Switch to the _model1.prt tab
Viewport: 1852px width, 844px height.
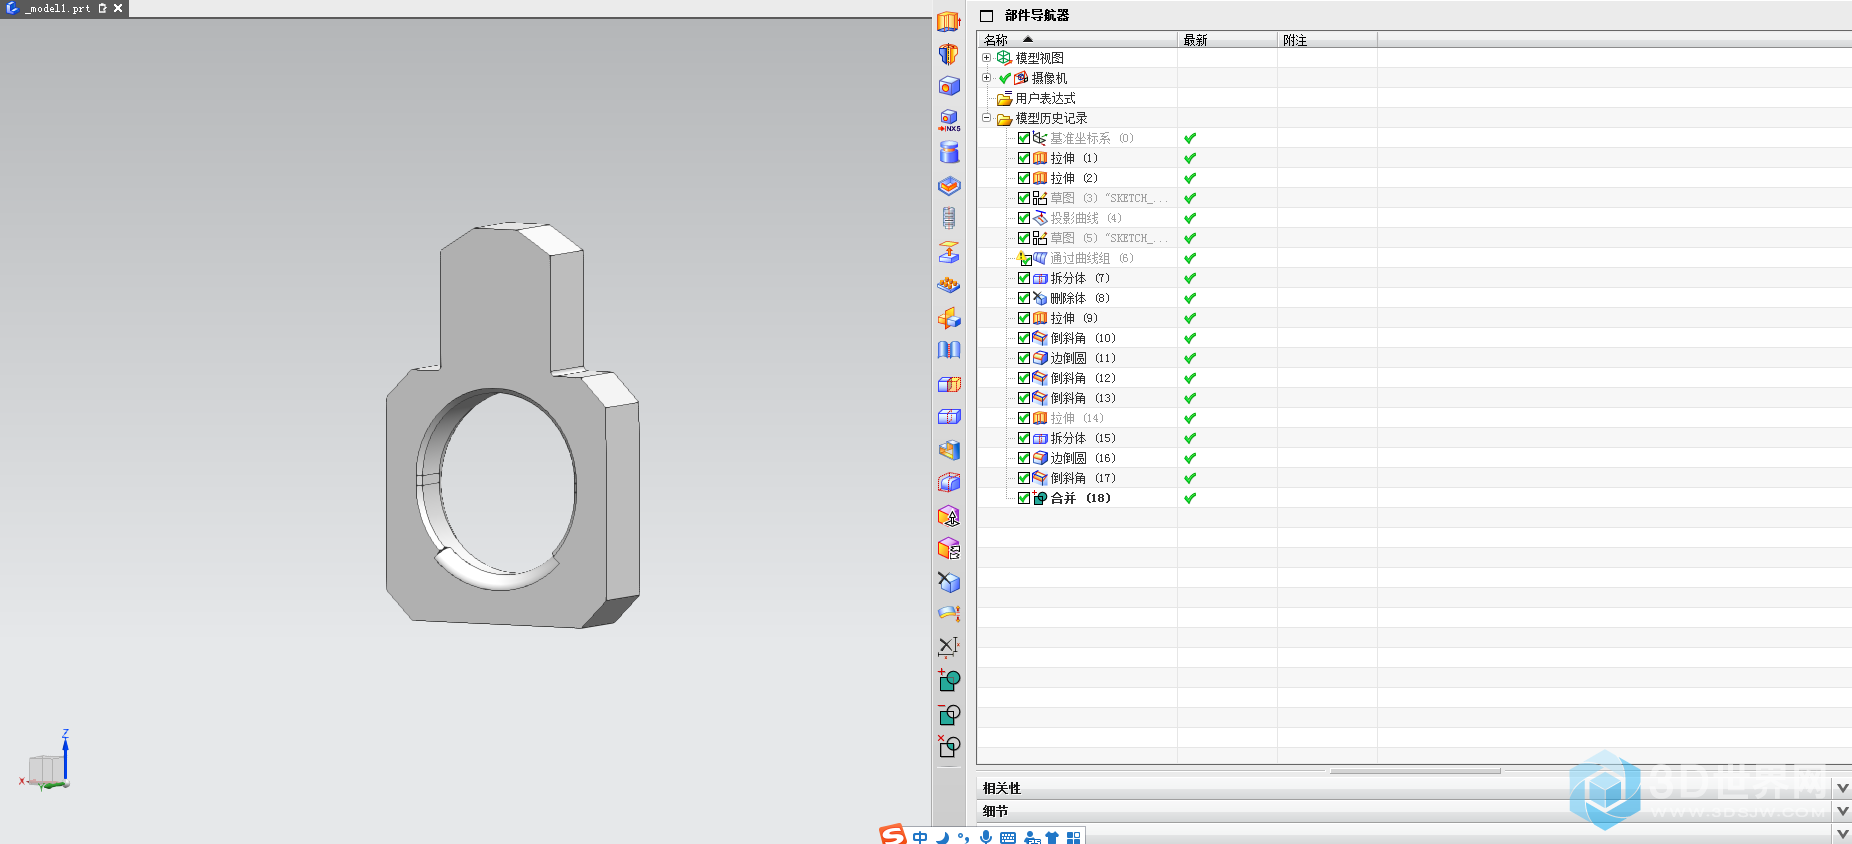tap(58, 8)
